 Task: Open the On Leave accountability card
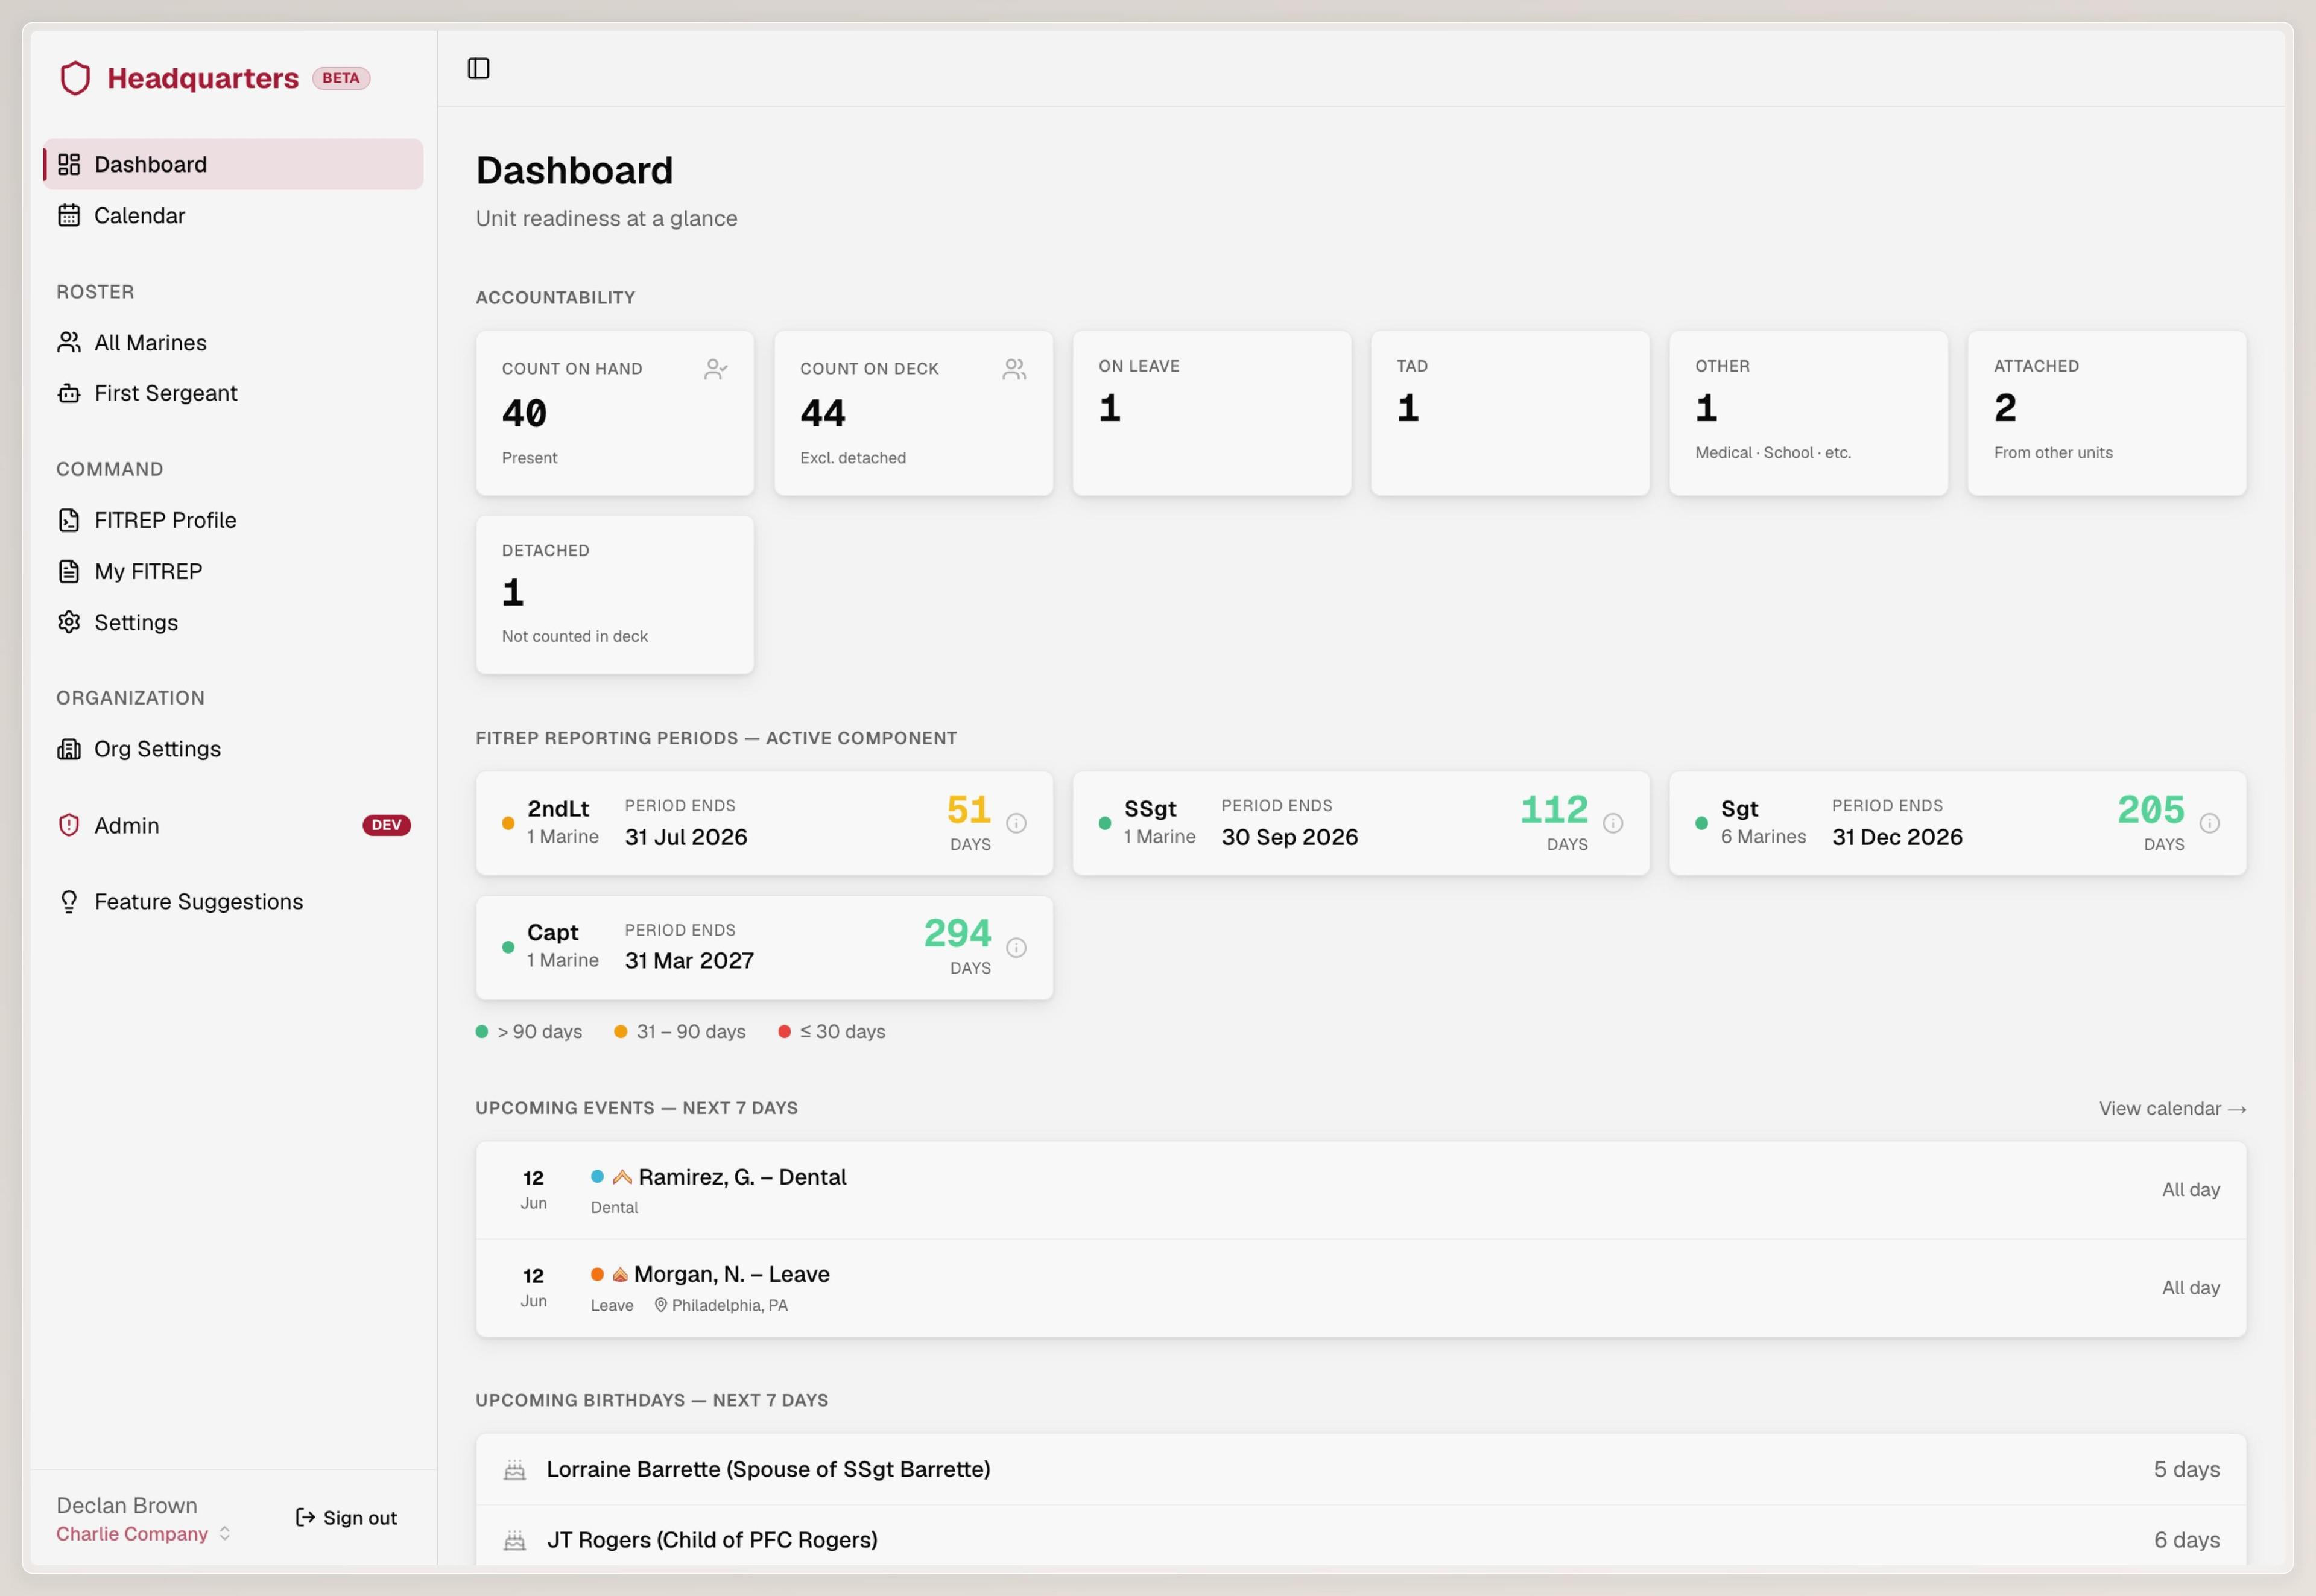(1211, 413)
